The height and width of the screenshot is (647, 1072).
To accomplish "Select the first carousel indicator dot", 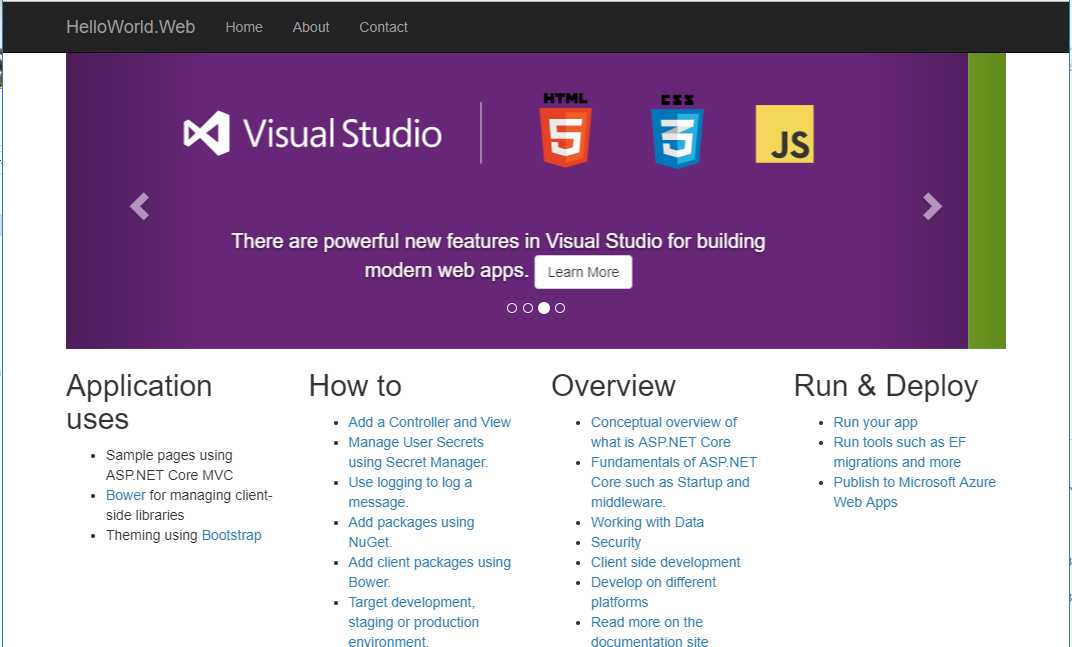I will pyautogui.click(x=511, y=308).
